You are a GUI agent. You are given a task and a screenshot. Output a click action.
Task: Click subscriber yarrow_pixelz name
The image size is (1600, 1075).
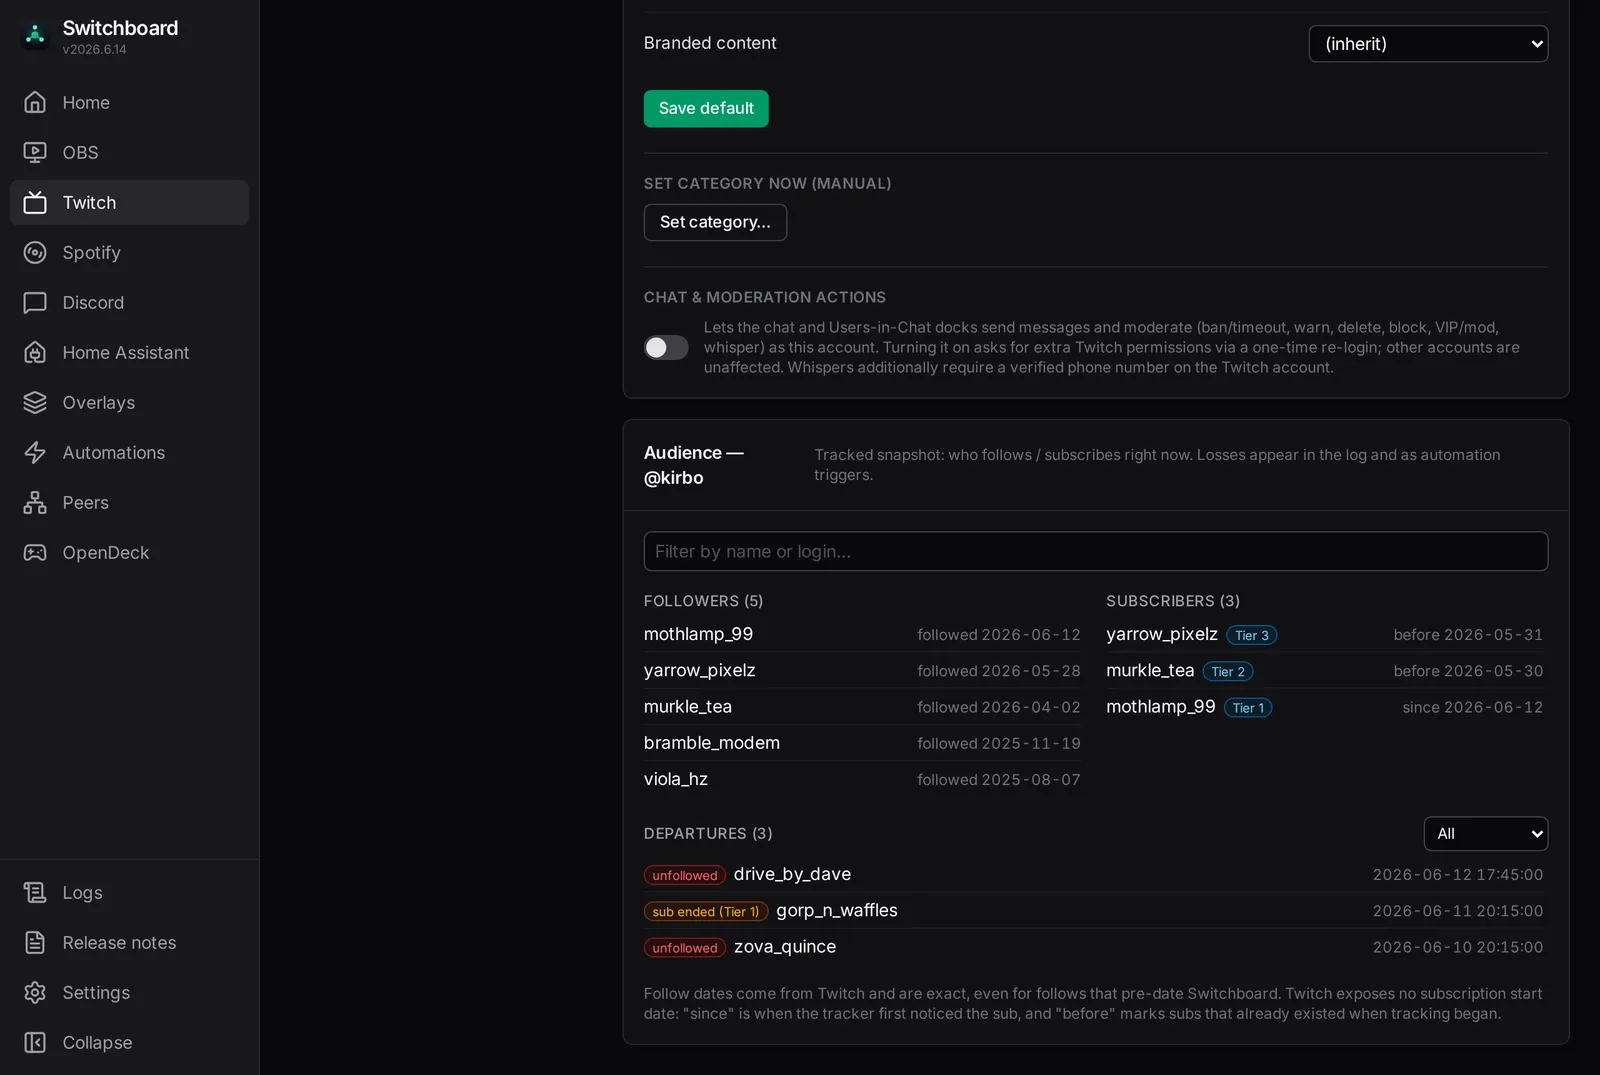coord(1162,634)
